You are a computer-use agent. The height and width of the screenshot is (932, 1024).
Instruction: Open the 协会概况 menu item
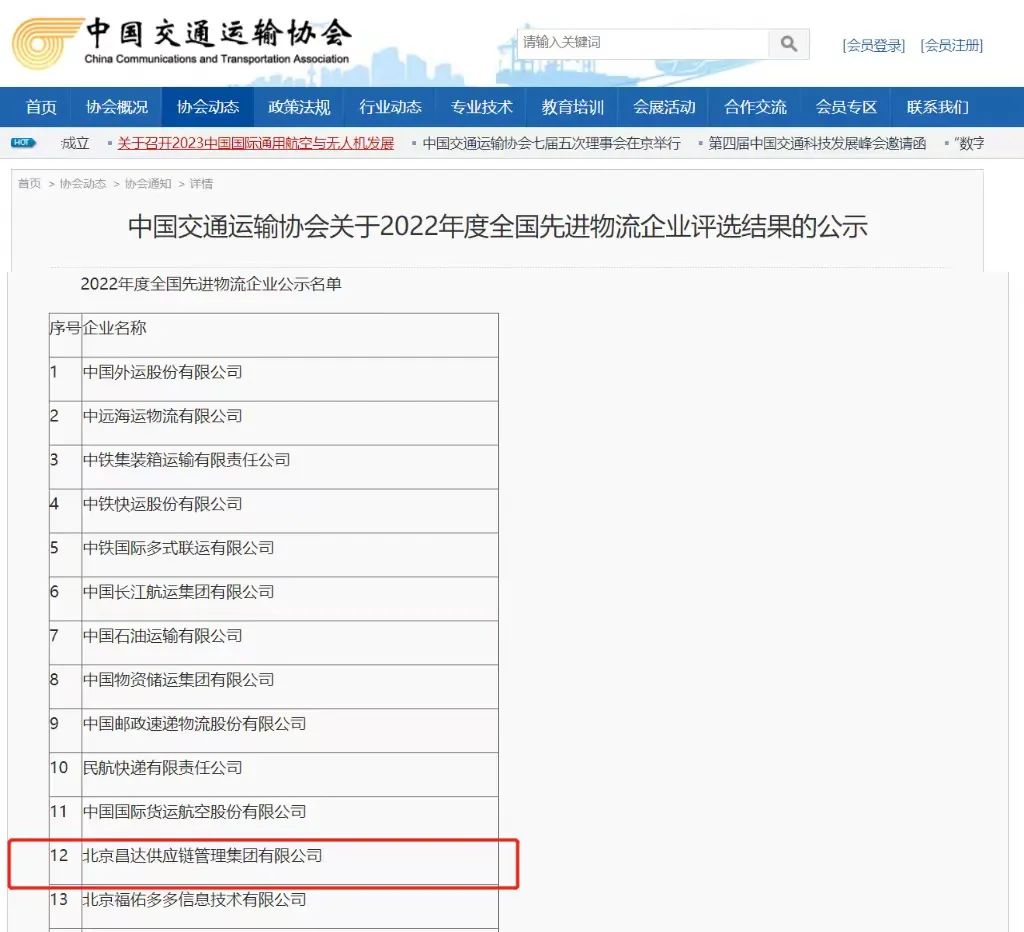click(117, 107)
